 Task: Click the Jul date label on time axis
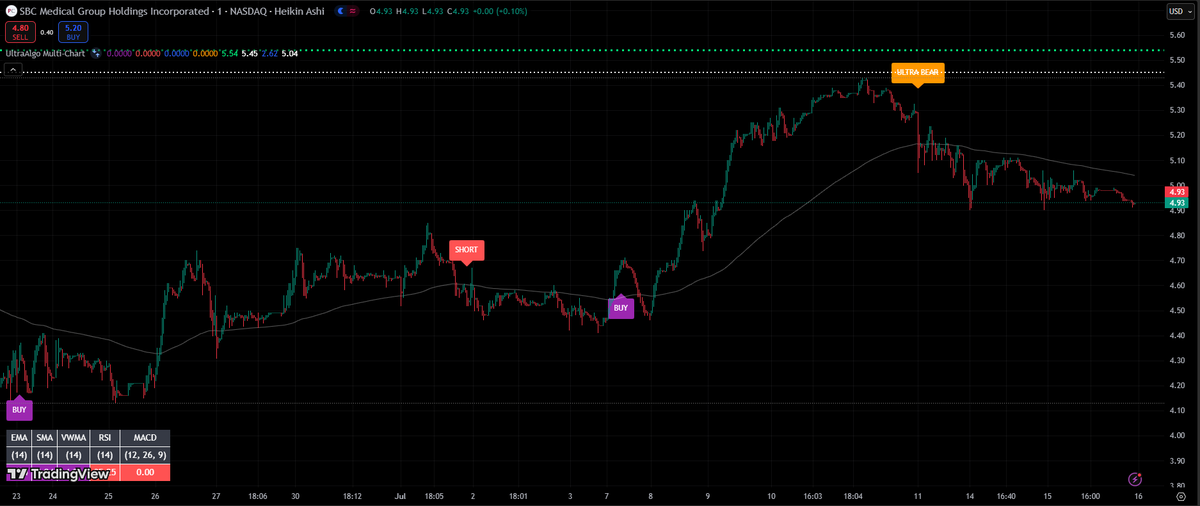click(400, 495)
